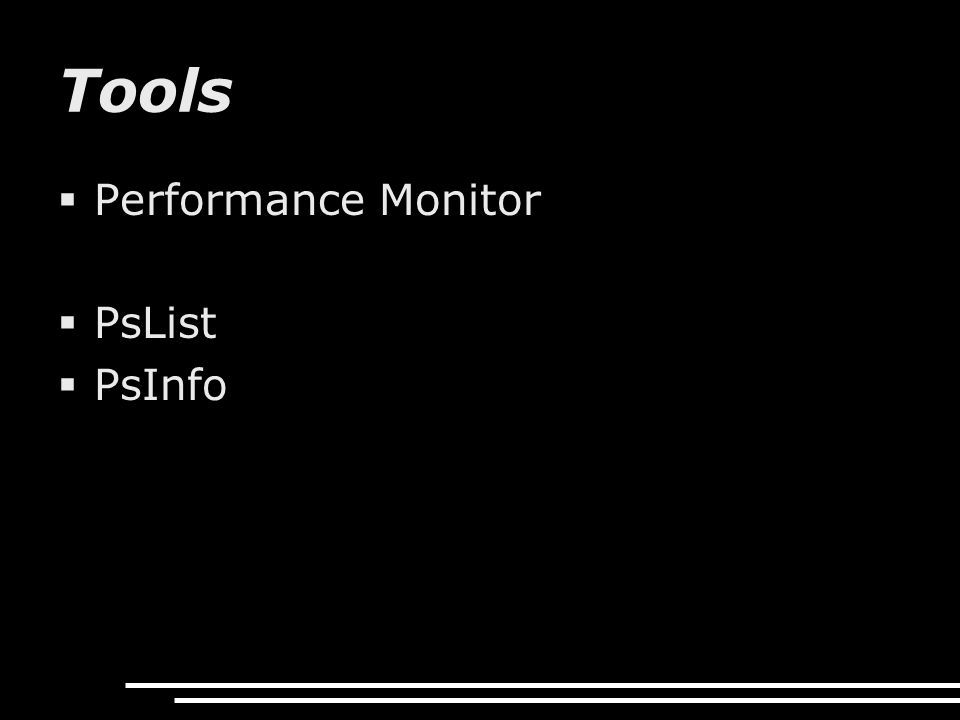Click square bullet marker beside PsInfo
The width and height of the screenshot is (960, 720).
coord(68,384)
